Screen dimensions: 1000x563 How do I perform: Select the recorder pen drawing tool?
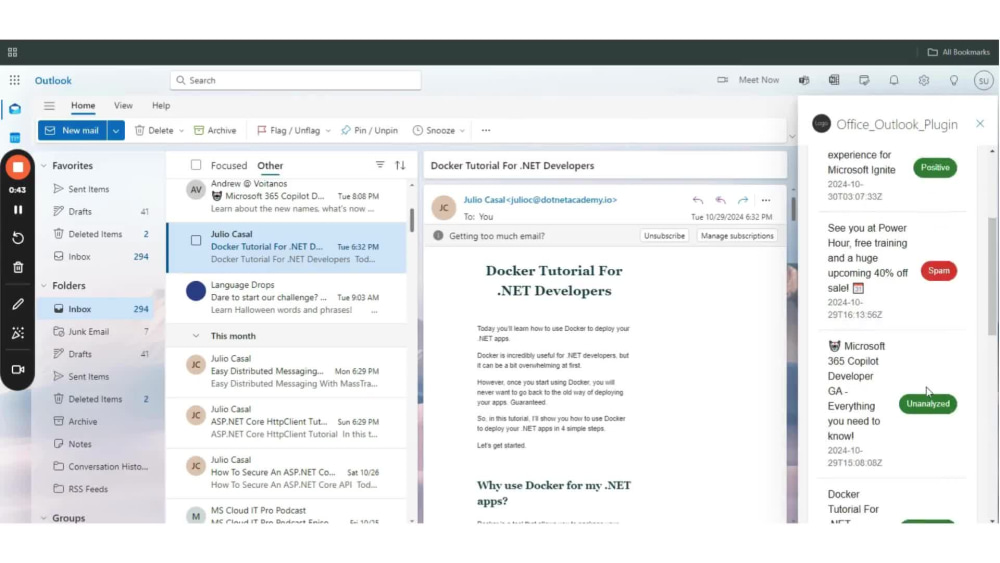click(18, 304)
